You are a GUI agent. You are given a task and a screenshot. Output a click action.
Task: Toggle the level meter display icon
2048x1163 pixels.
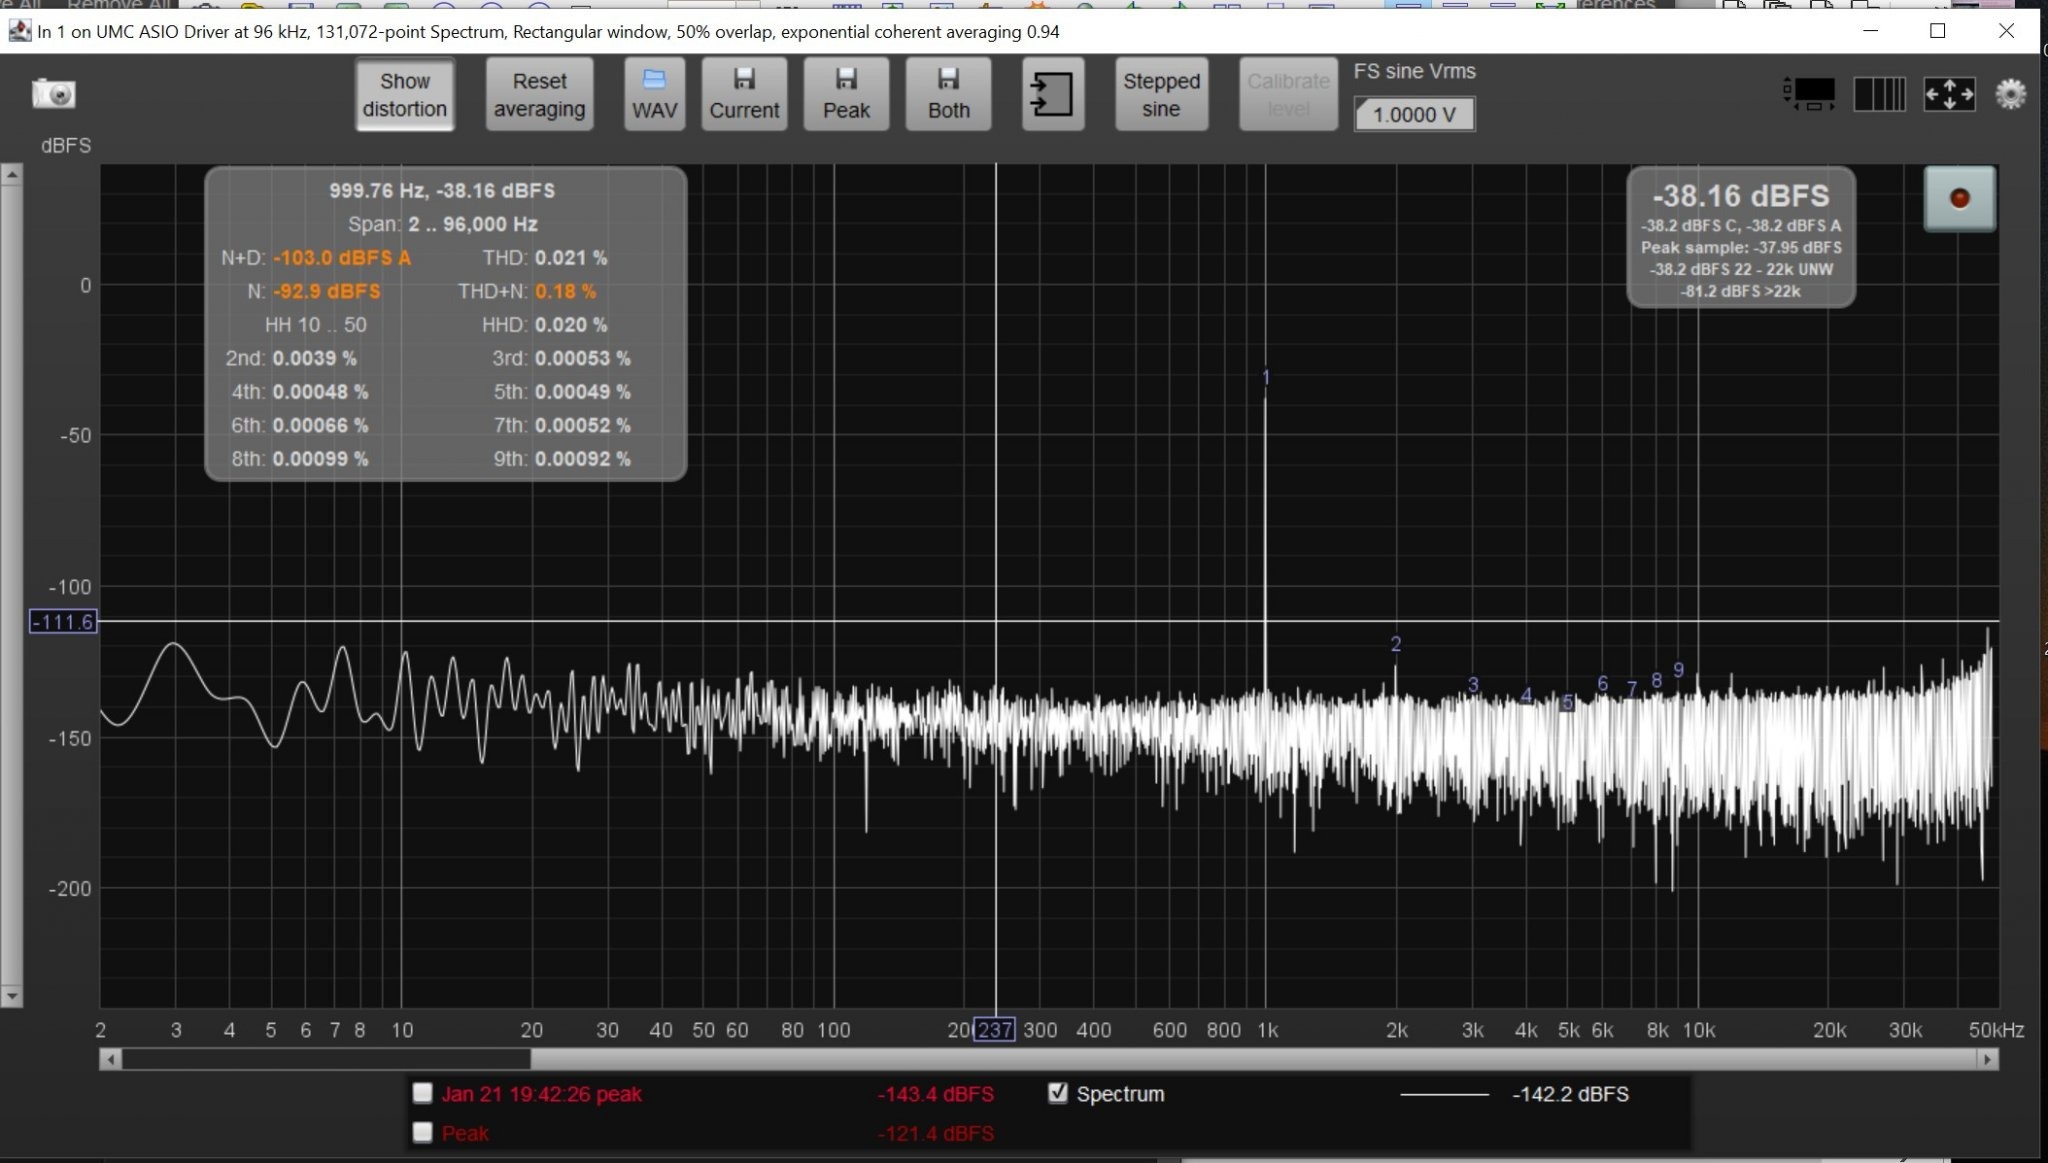(x=1809, y=94)
